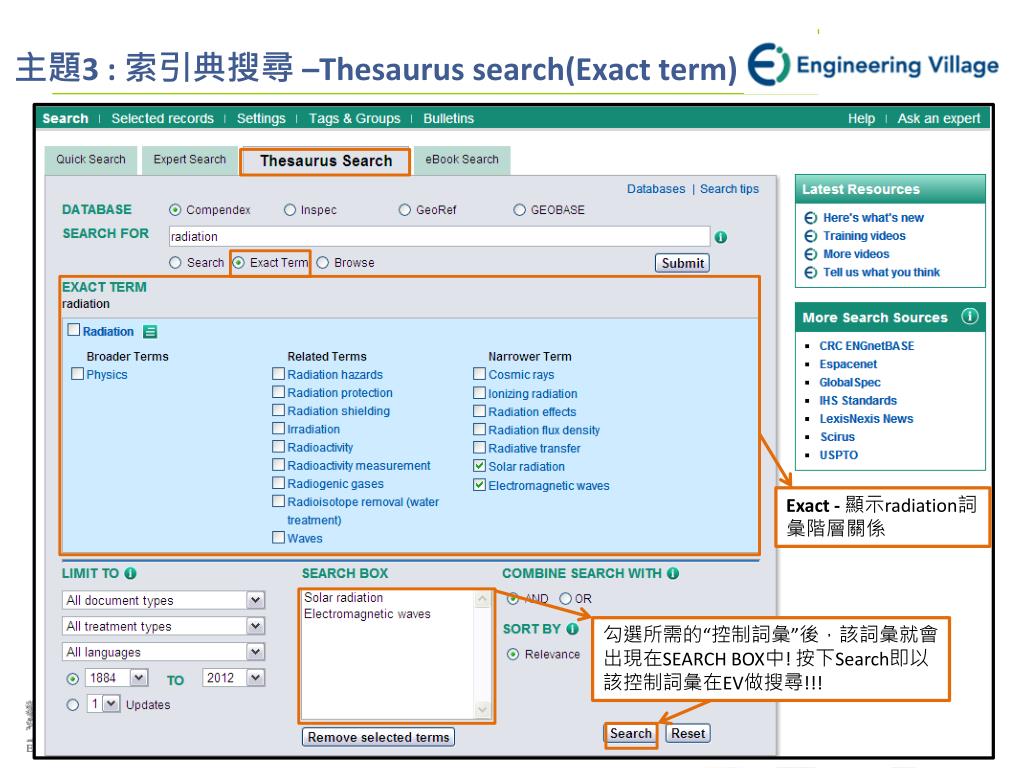This screenshot has height=768, width=1024.
Task: Switch to the Expert Search tab
Action: tap(189, 159)
